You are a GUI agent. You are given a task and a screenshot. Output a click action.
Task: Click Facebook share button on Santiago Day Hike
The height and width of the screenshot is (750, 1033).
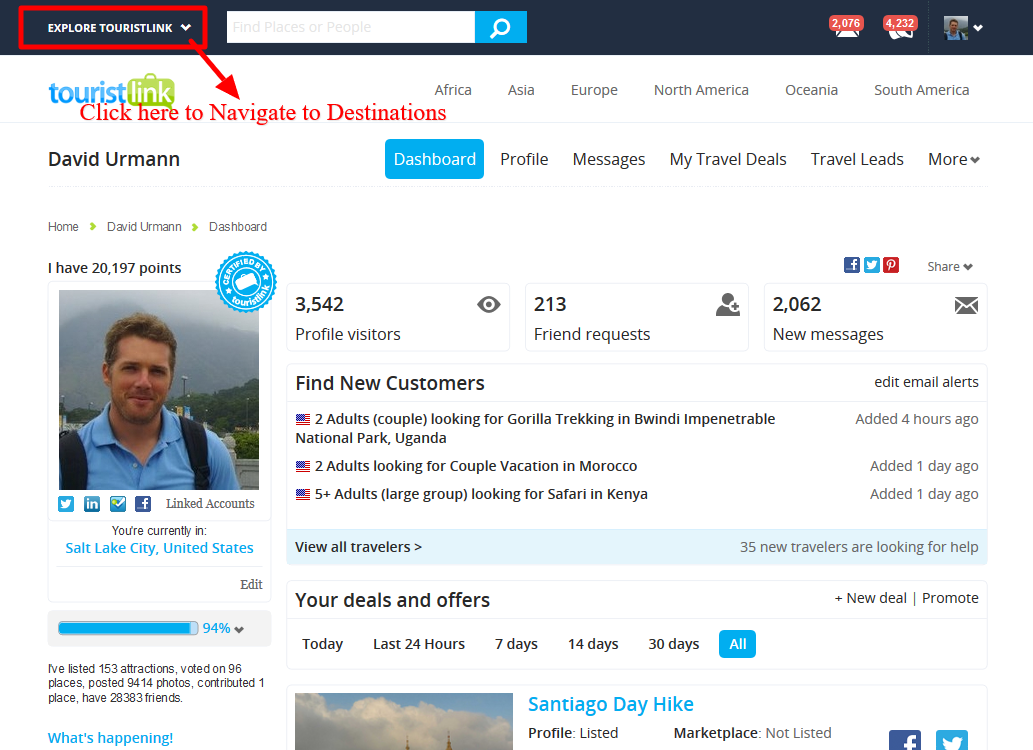click(x=905, y=740)
